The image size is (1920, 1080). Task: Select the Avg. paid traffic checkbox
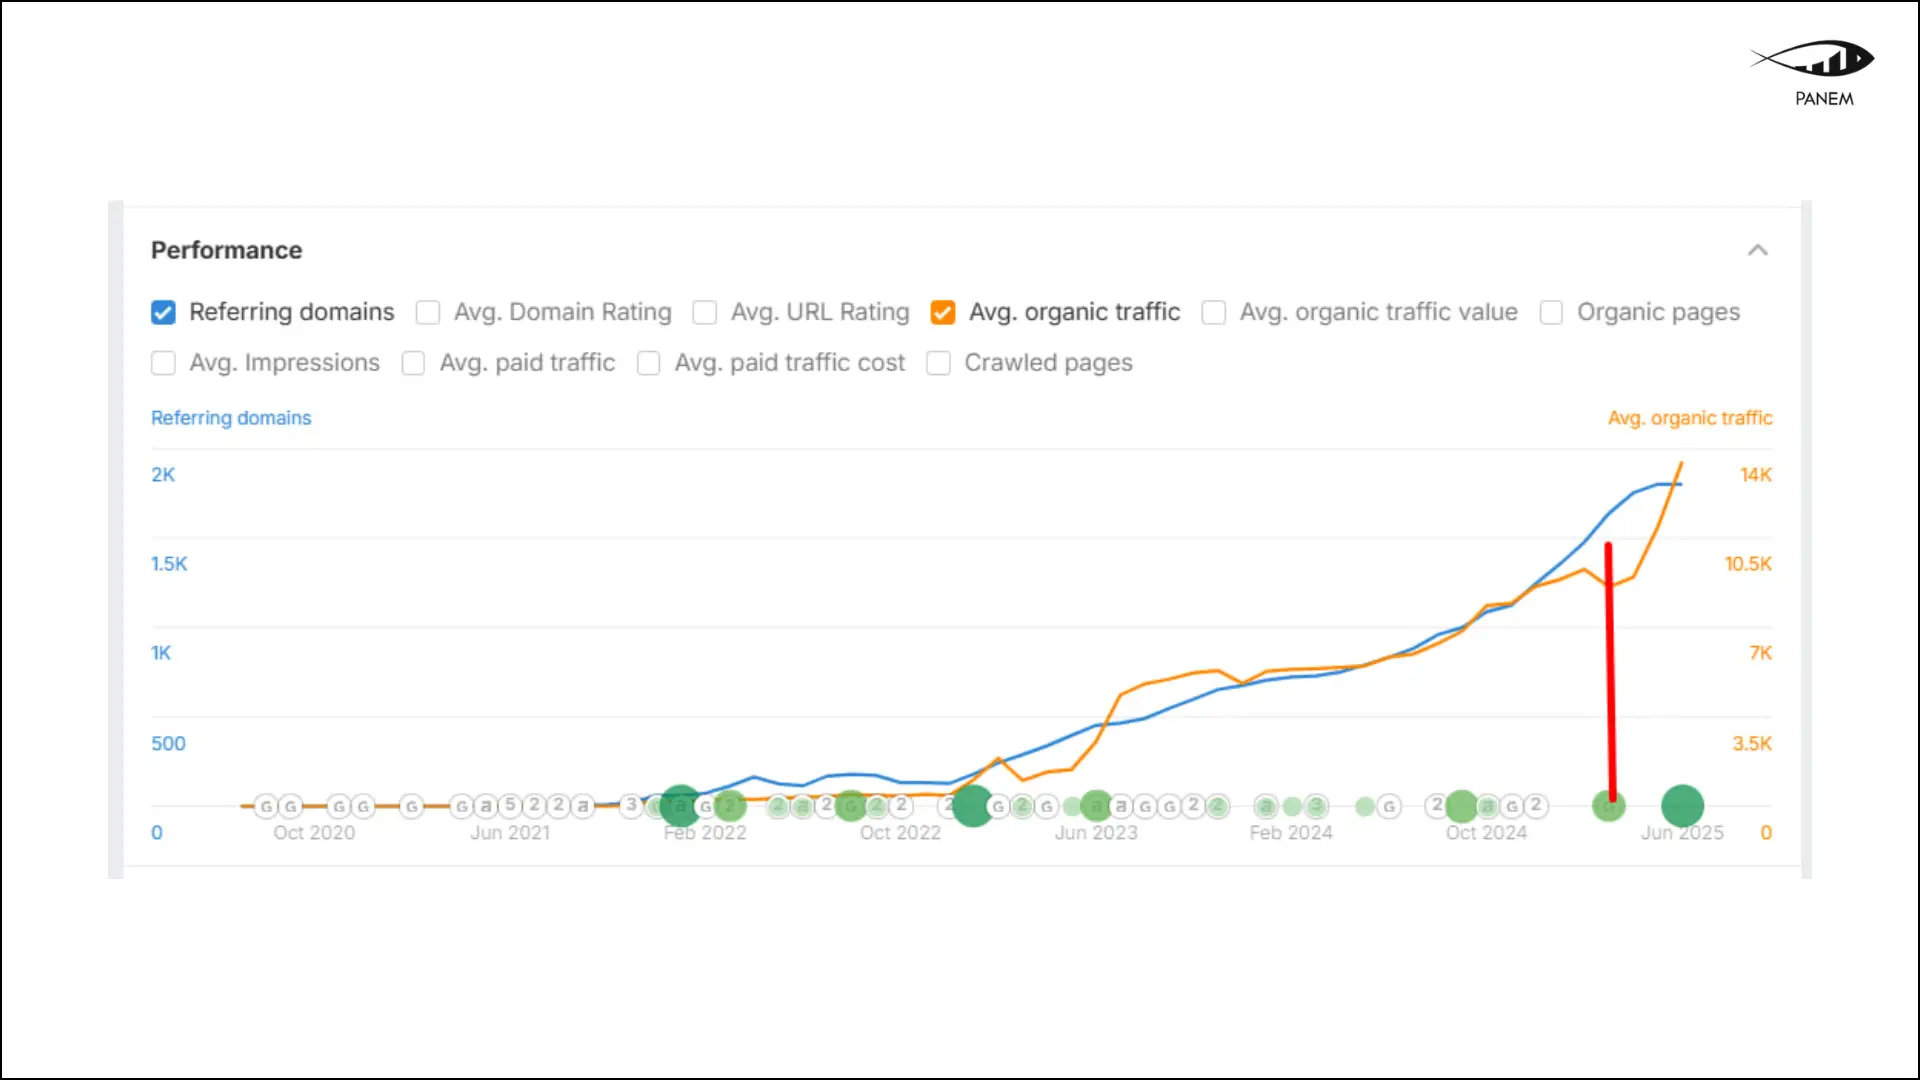tap(413, 363)
